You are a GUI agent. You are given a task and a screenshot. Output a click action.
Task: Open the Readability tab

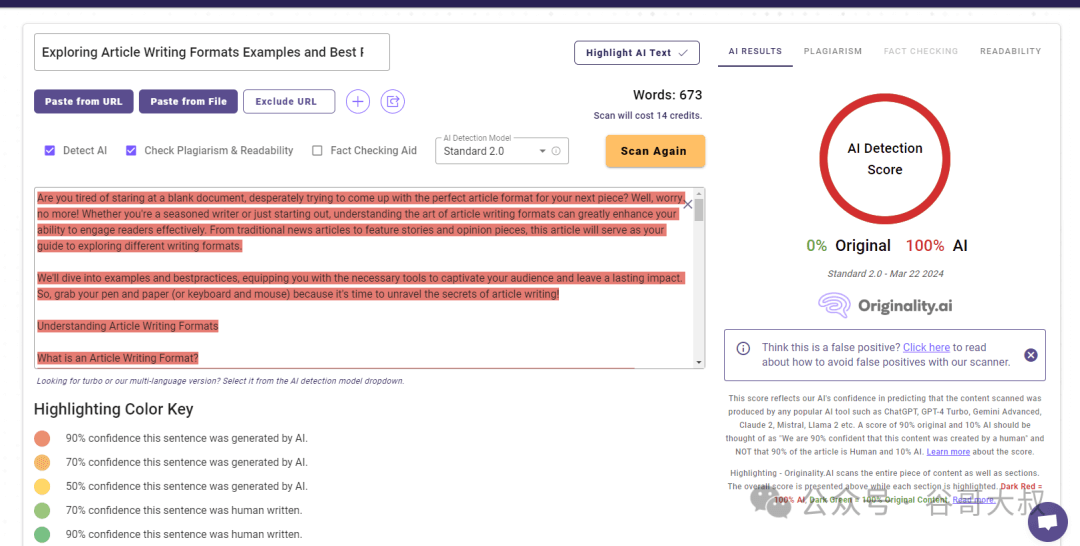point(1010,51)
